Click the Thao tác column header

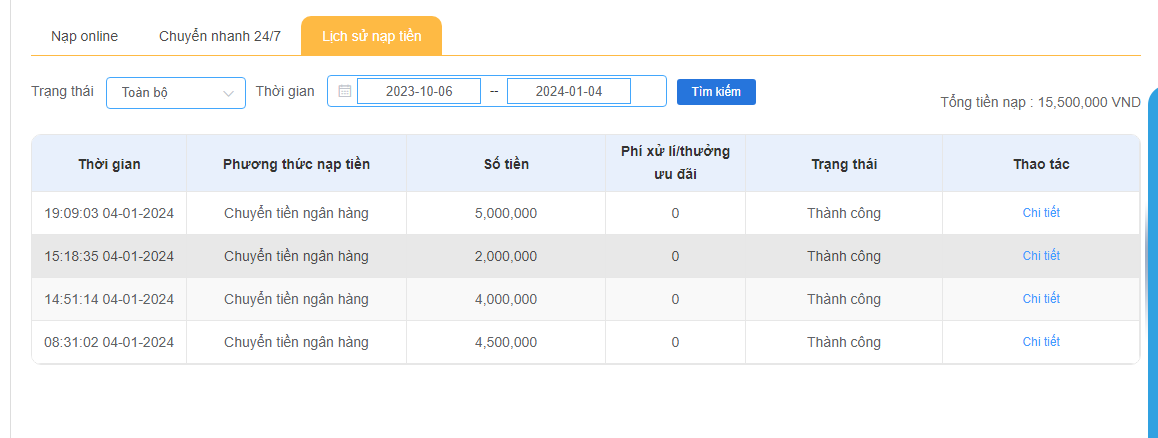point(1040,164)
